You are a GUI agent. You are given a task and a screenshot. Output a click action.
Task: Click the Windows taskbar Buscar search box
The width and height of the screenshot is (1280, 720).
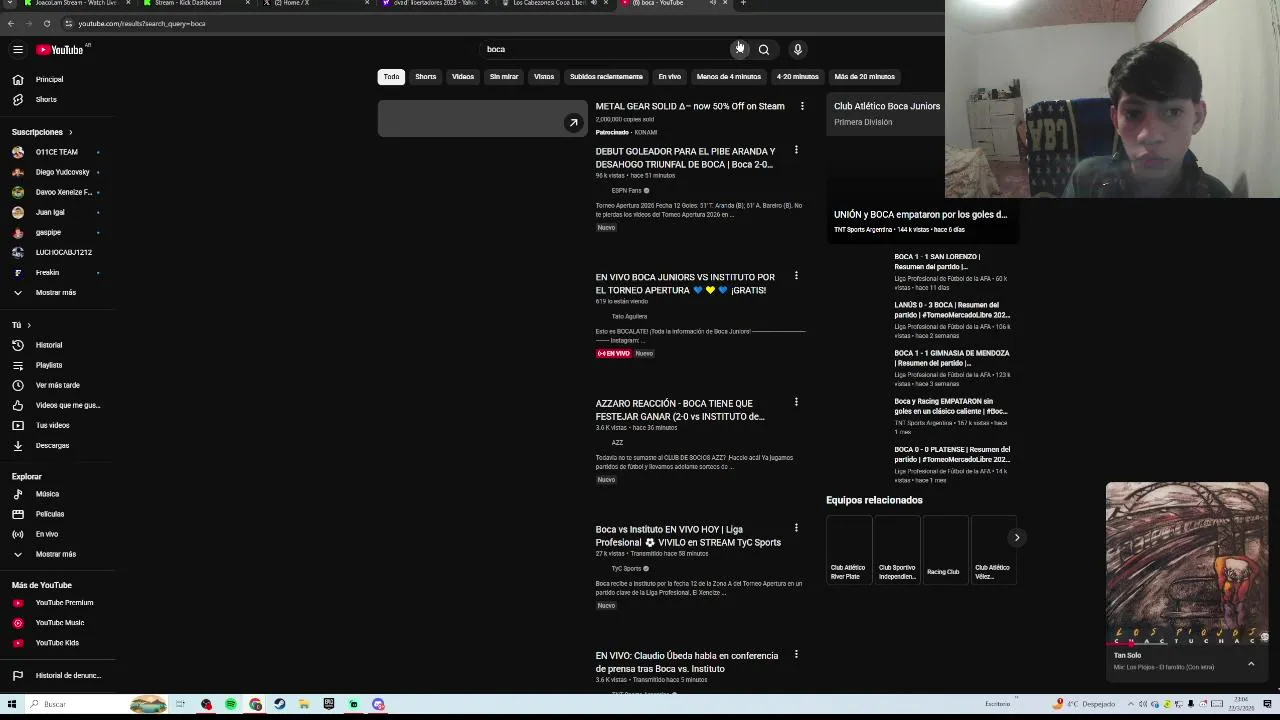pos(75,704)
